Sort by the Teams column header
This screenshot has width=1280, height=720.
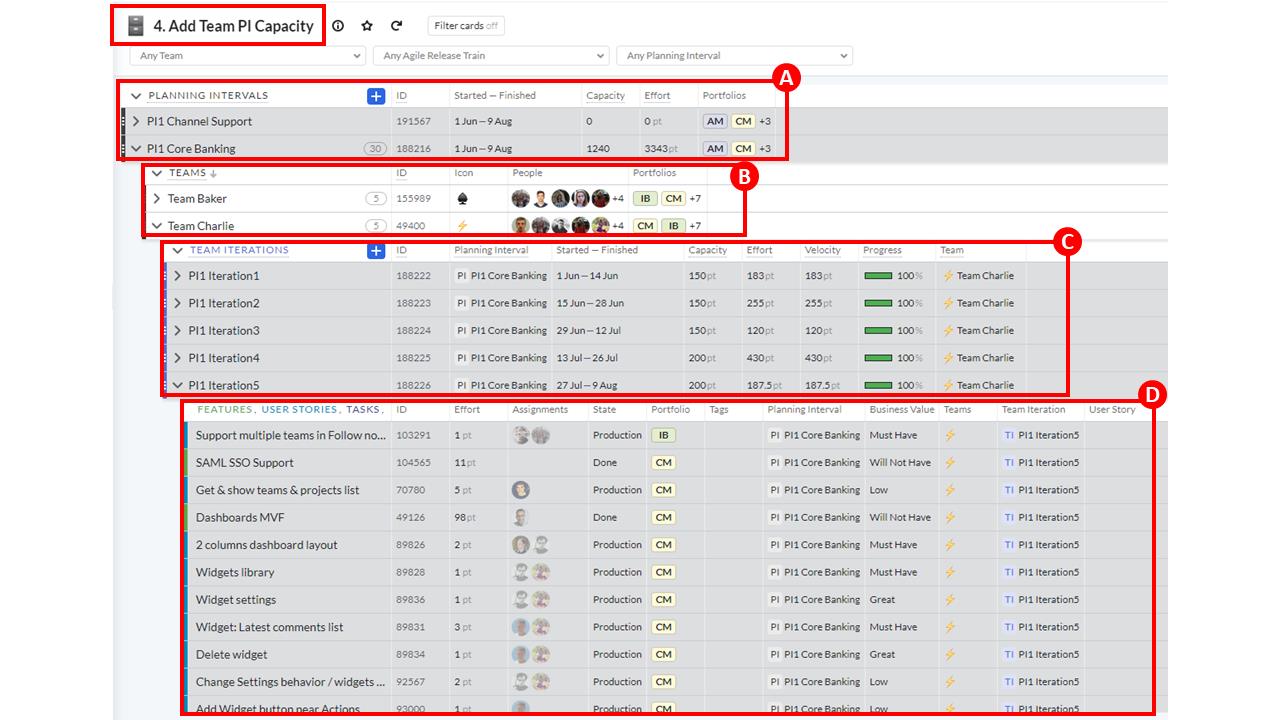click(188, 173)
